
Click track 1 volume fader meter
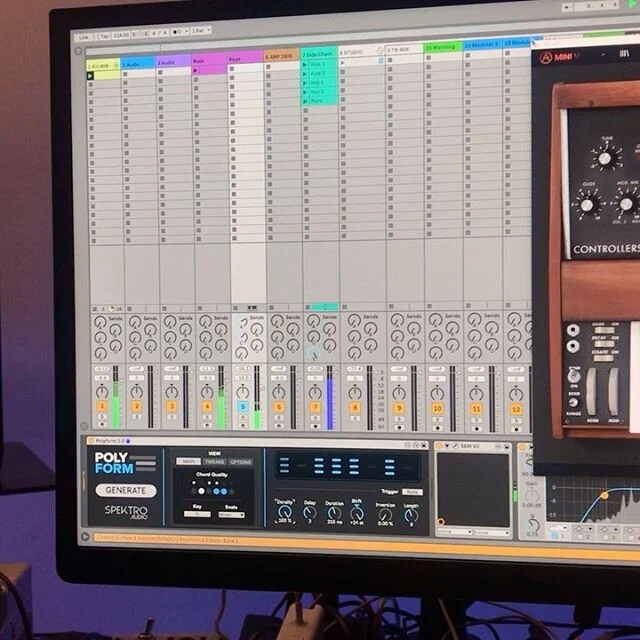[x=116, y=397]
